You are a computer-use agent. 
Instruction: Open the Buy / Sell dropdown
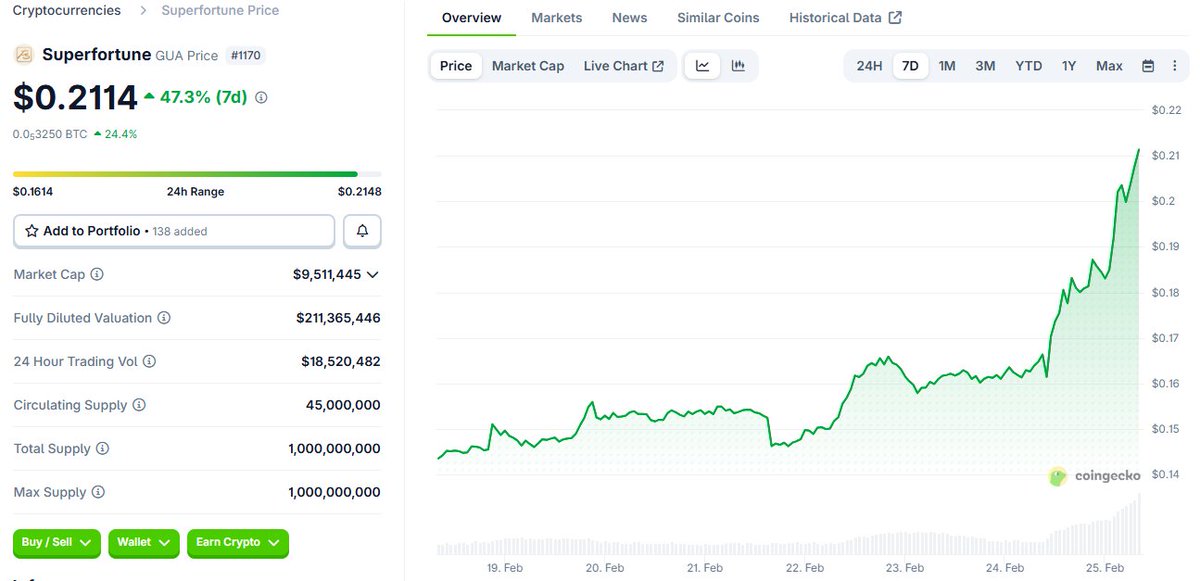tap(56, 543)
